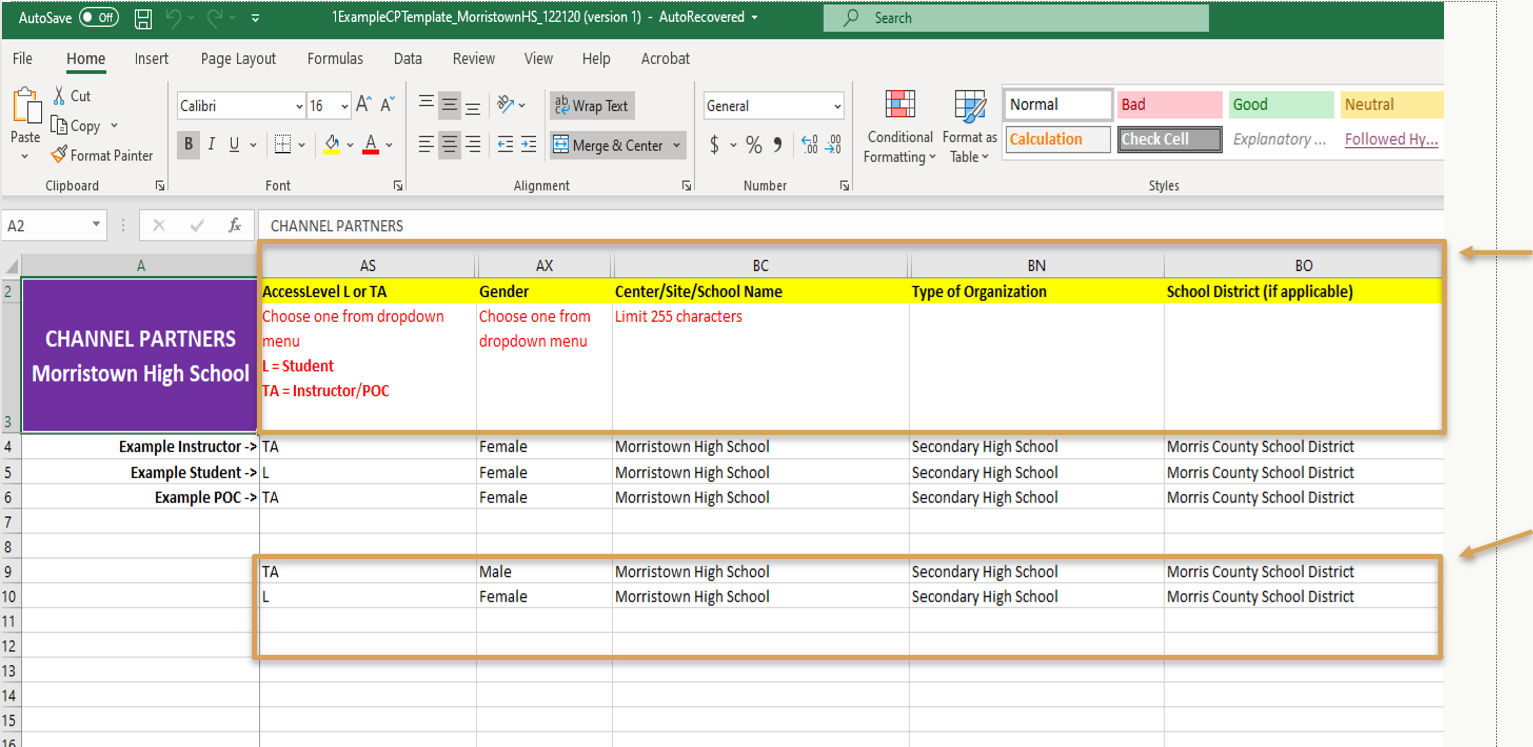
Task: Toggle the AutoSave switch
Action: click(x=98, y=18)
